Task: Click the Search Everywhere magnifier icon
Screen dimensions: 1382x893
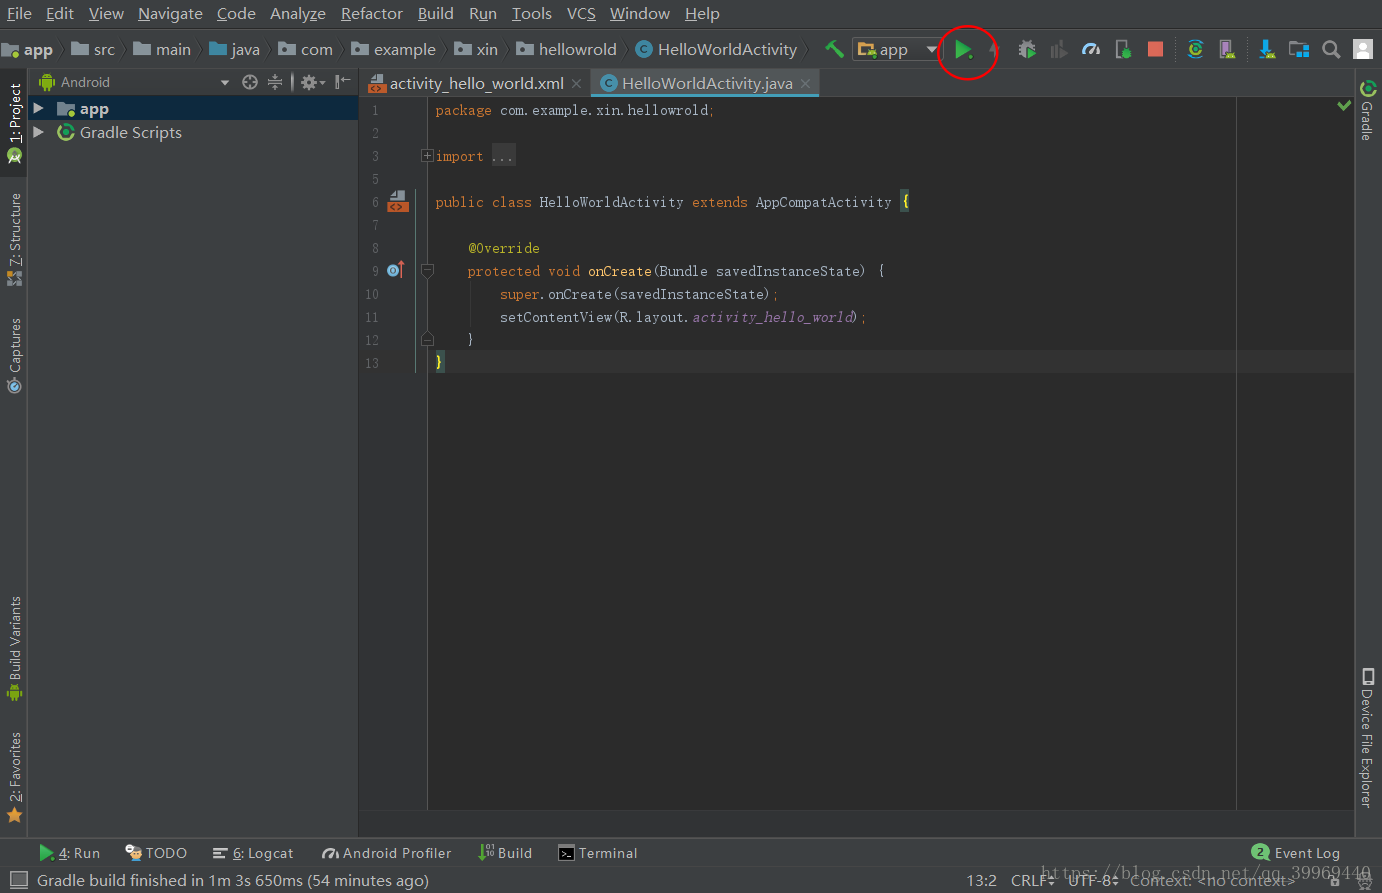Action: point(1331,49)
